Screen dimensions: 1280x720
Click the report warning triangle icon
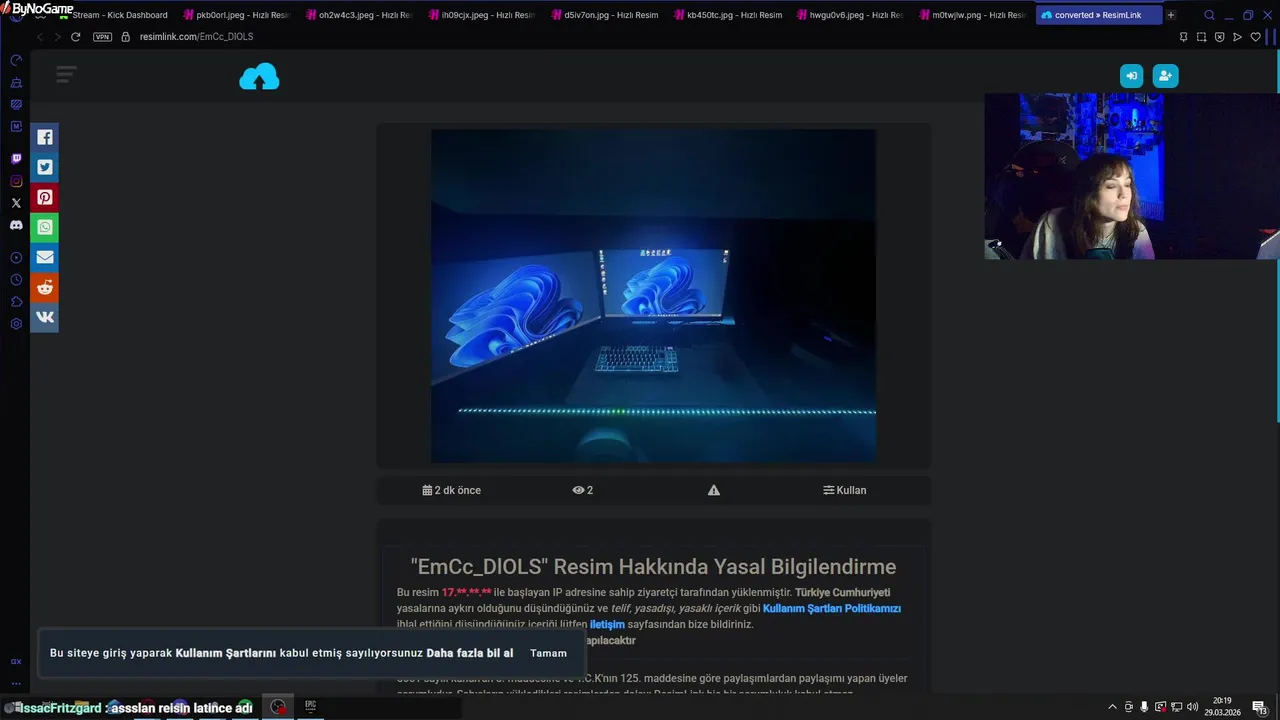[x=714, y=490]
